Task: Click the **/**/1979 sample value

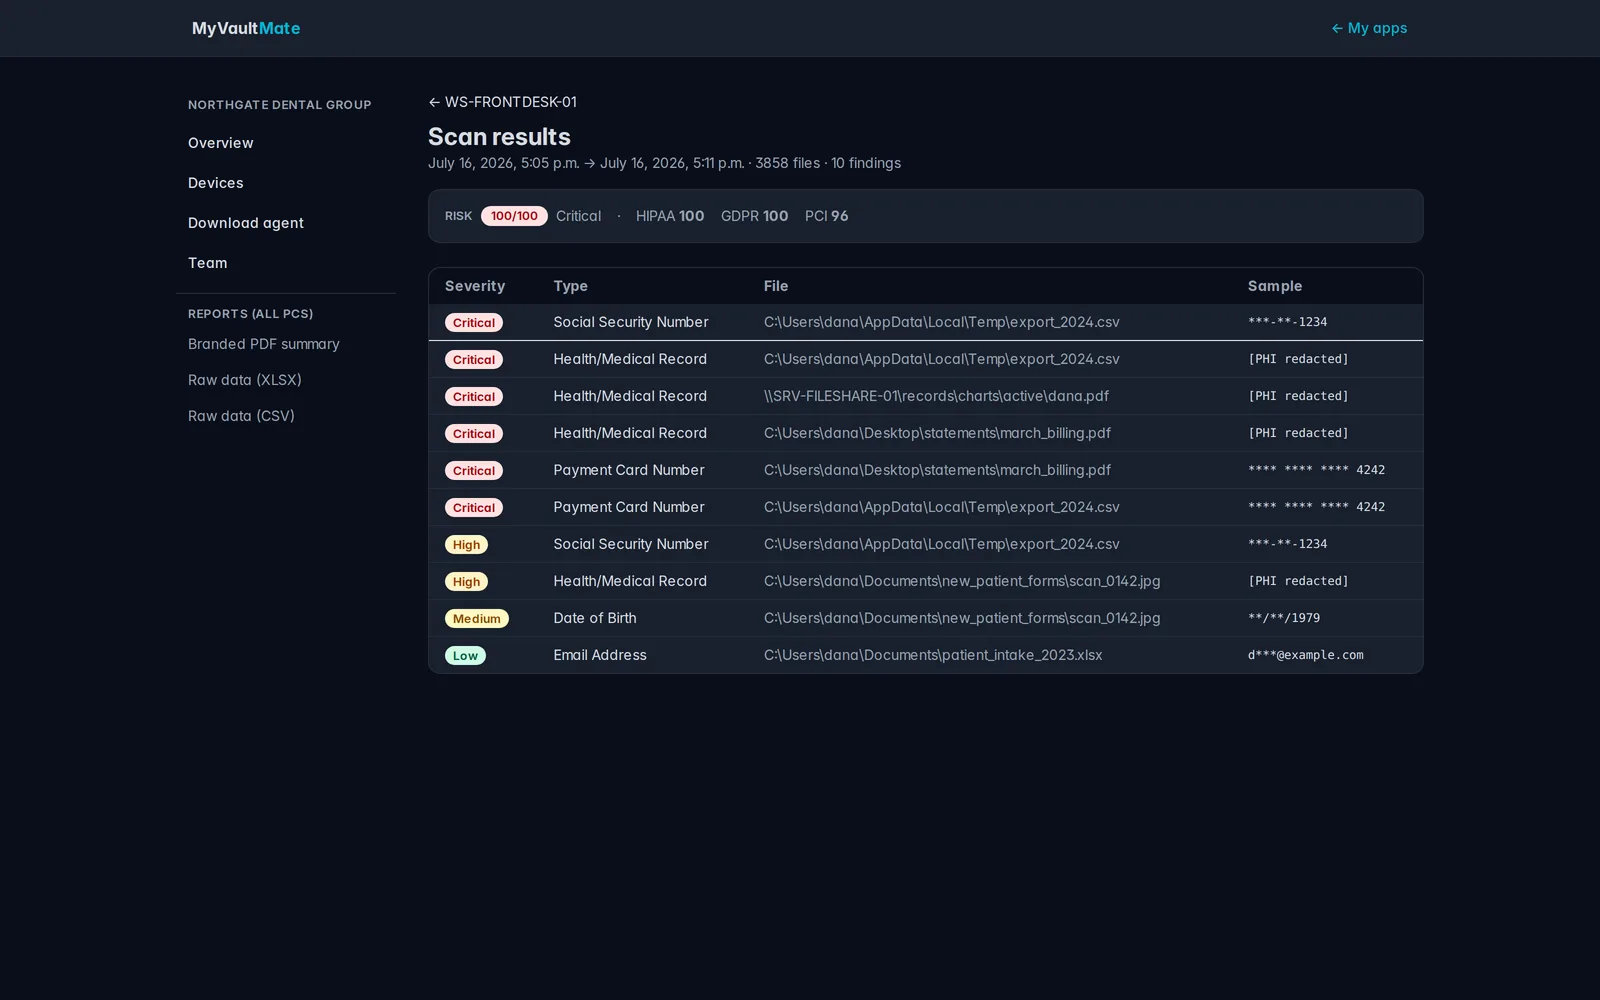Action: tap(1284, 618)
